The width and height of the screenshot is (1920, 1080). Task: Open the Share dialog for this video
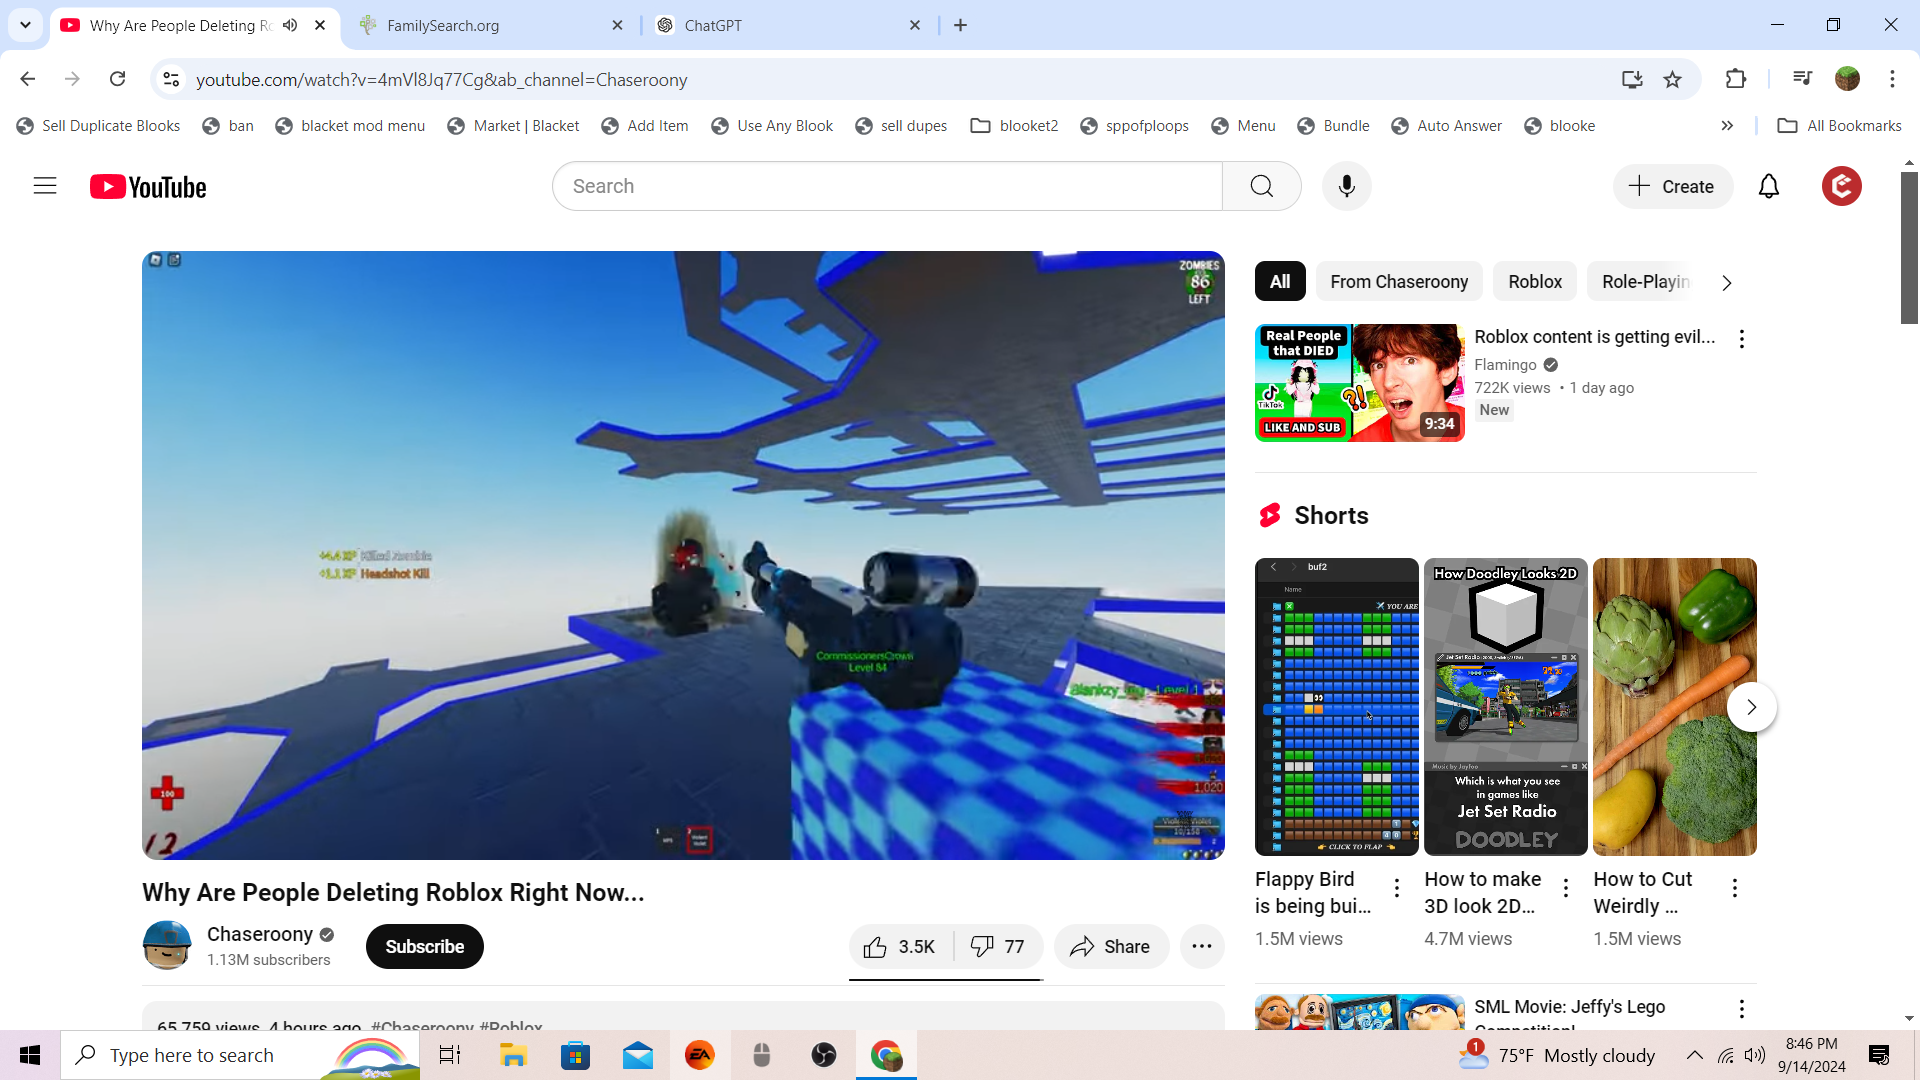pyautogui.click(x=1110, y=947)
